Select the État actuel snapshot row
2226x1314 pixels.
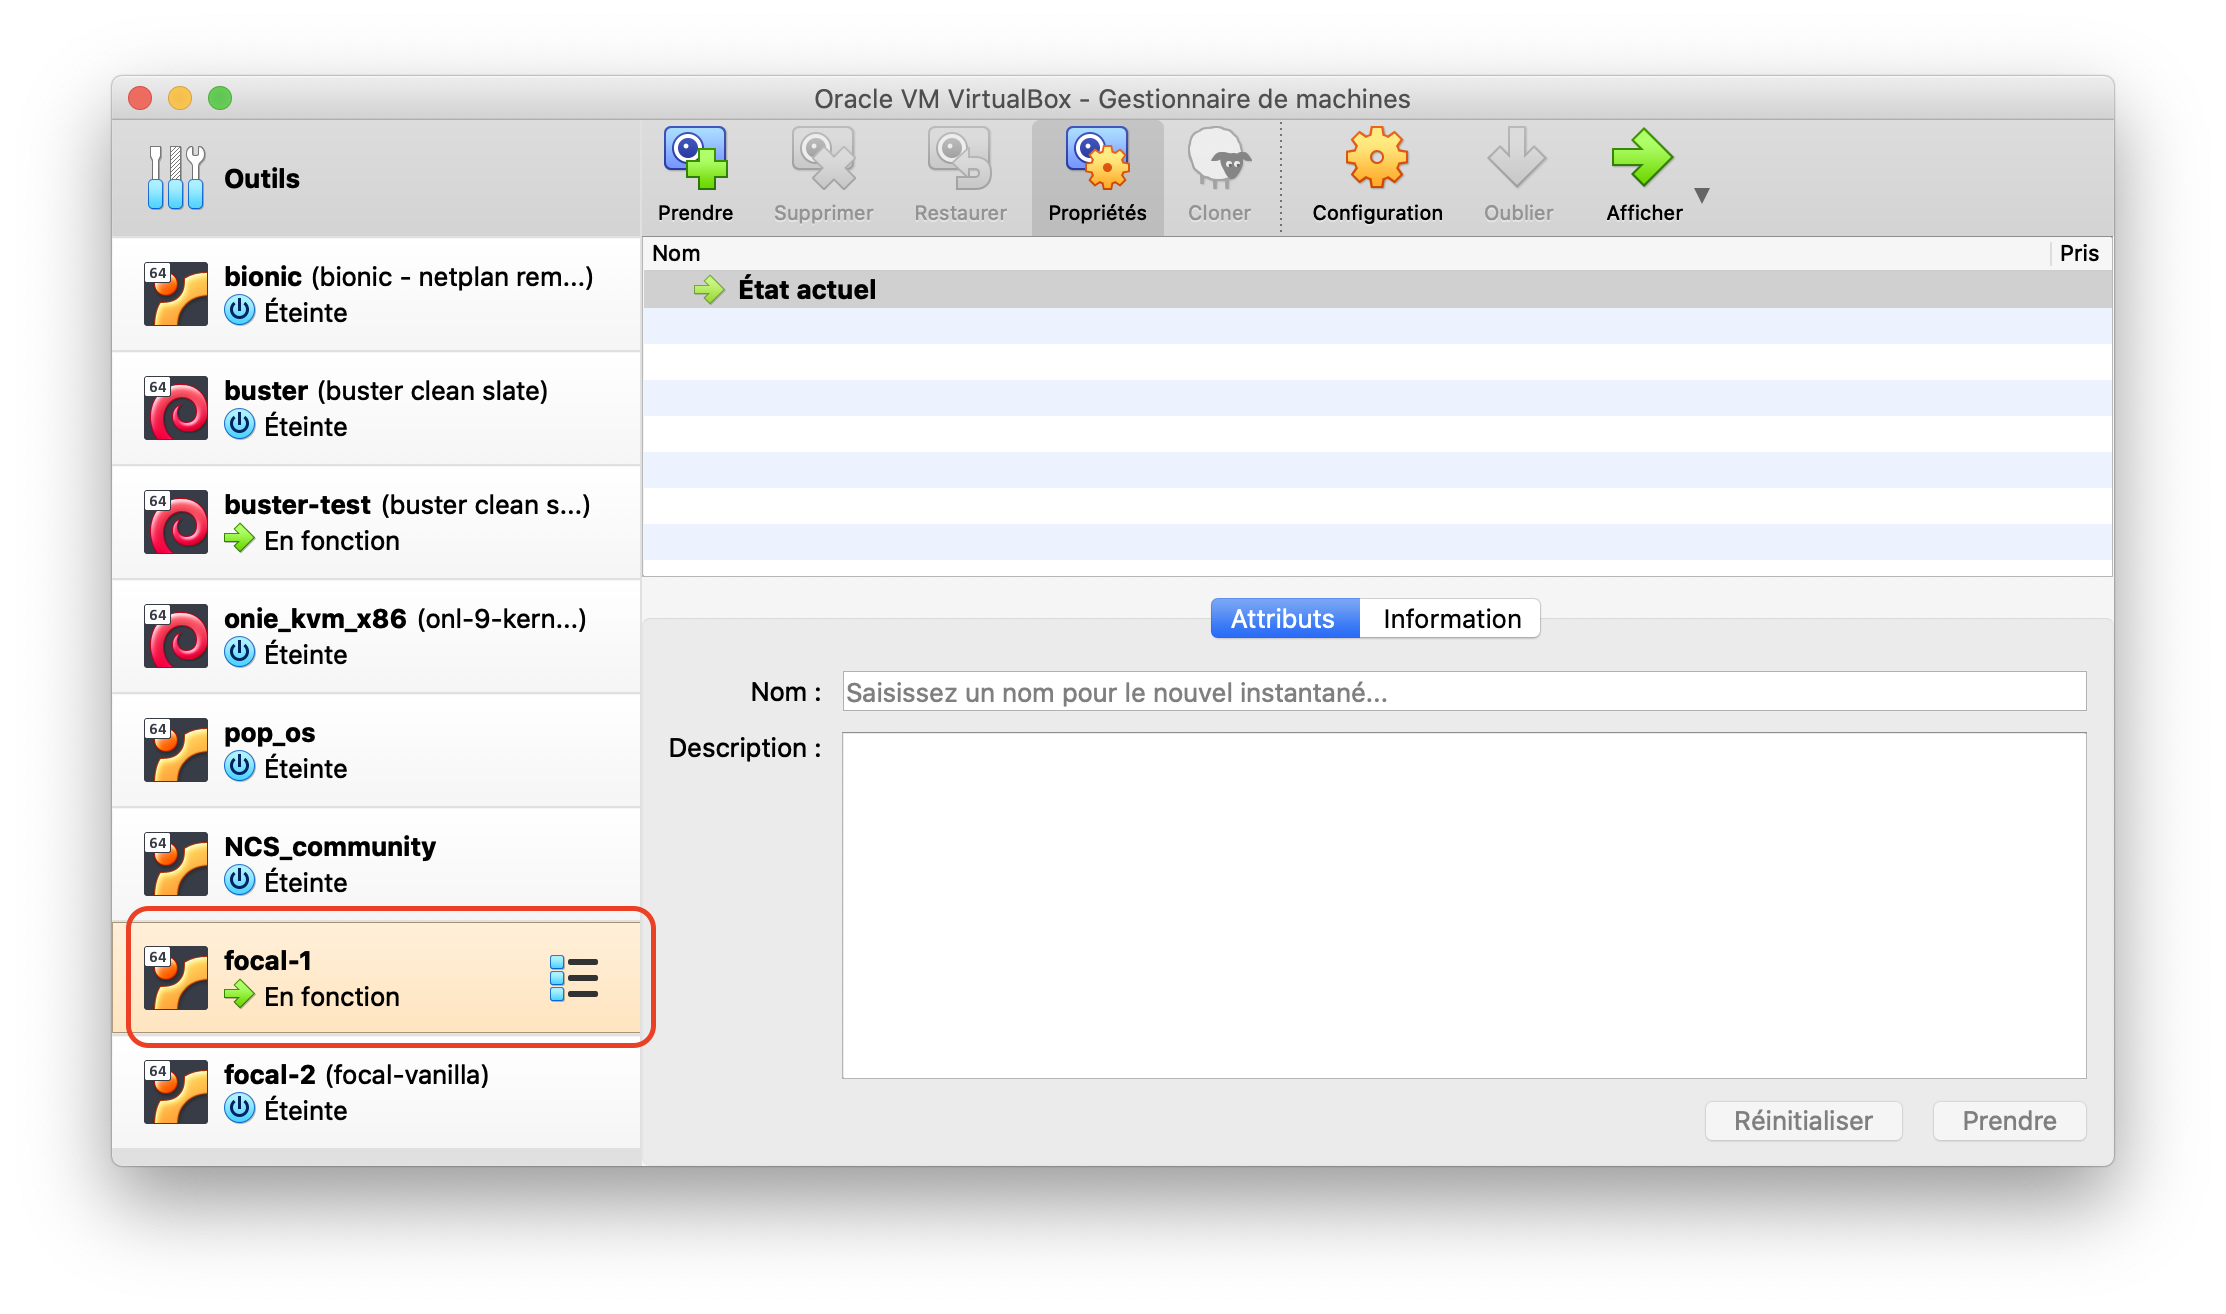tap(1377, 290)
